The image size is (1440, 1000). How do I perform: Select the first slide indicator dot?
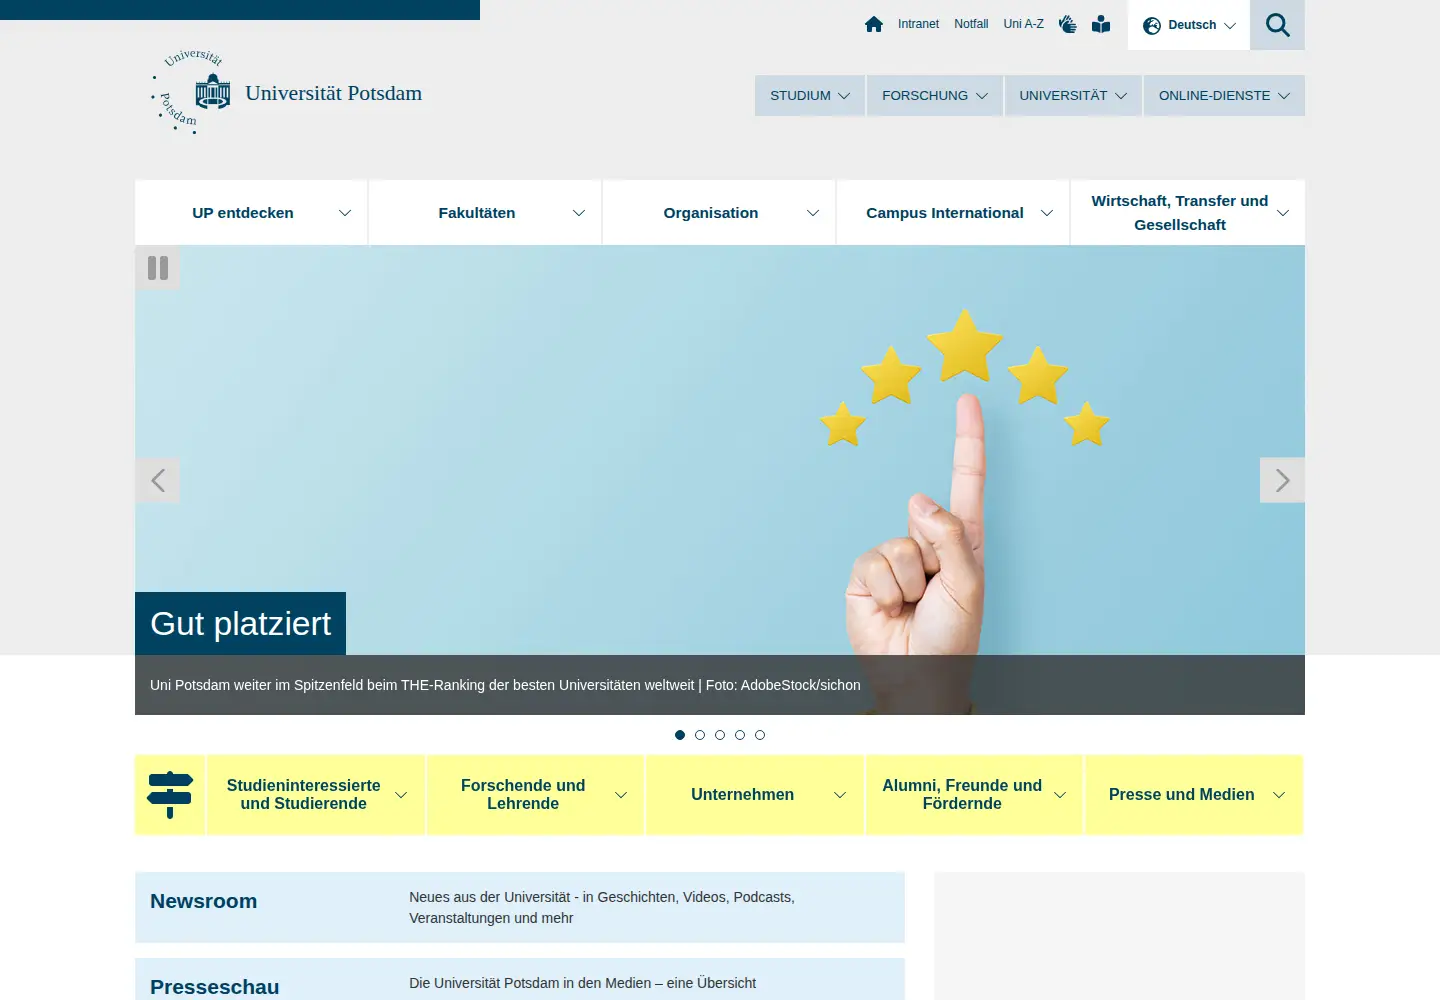pyautogui.click(x=680, y=735)
